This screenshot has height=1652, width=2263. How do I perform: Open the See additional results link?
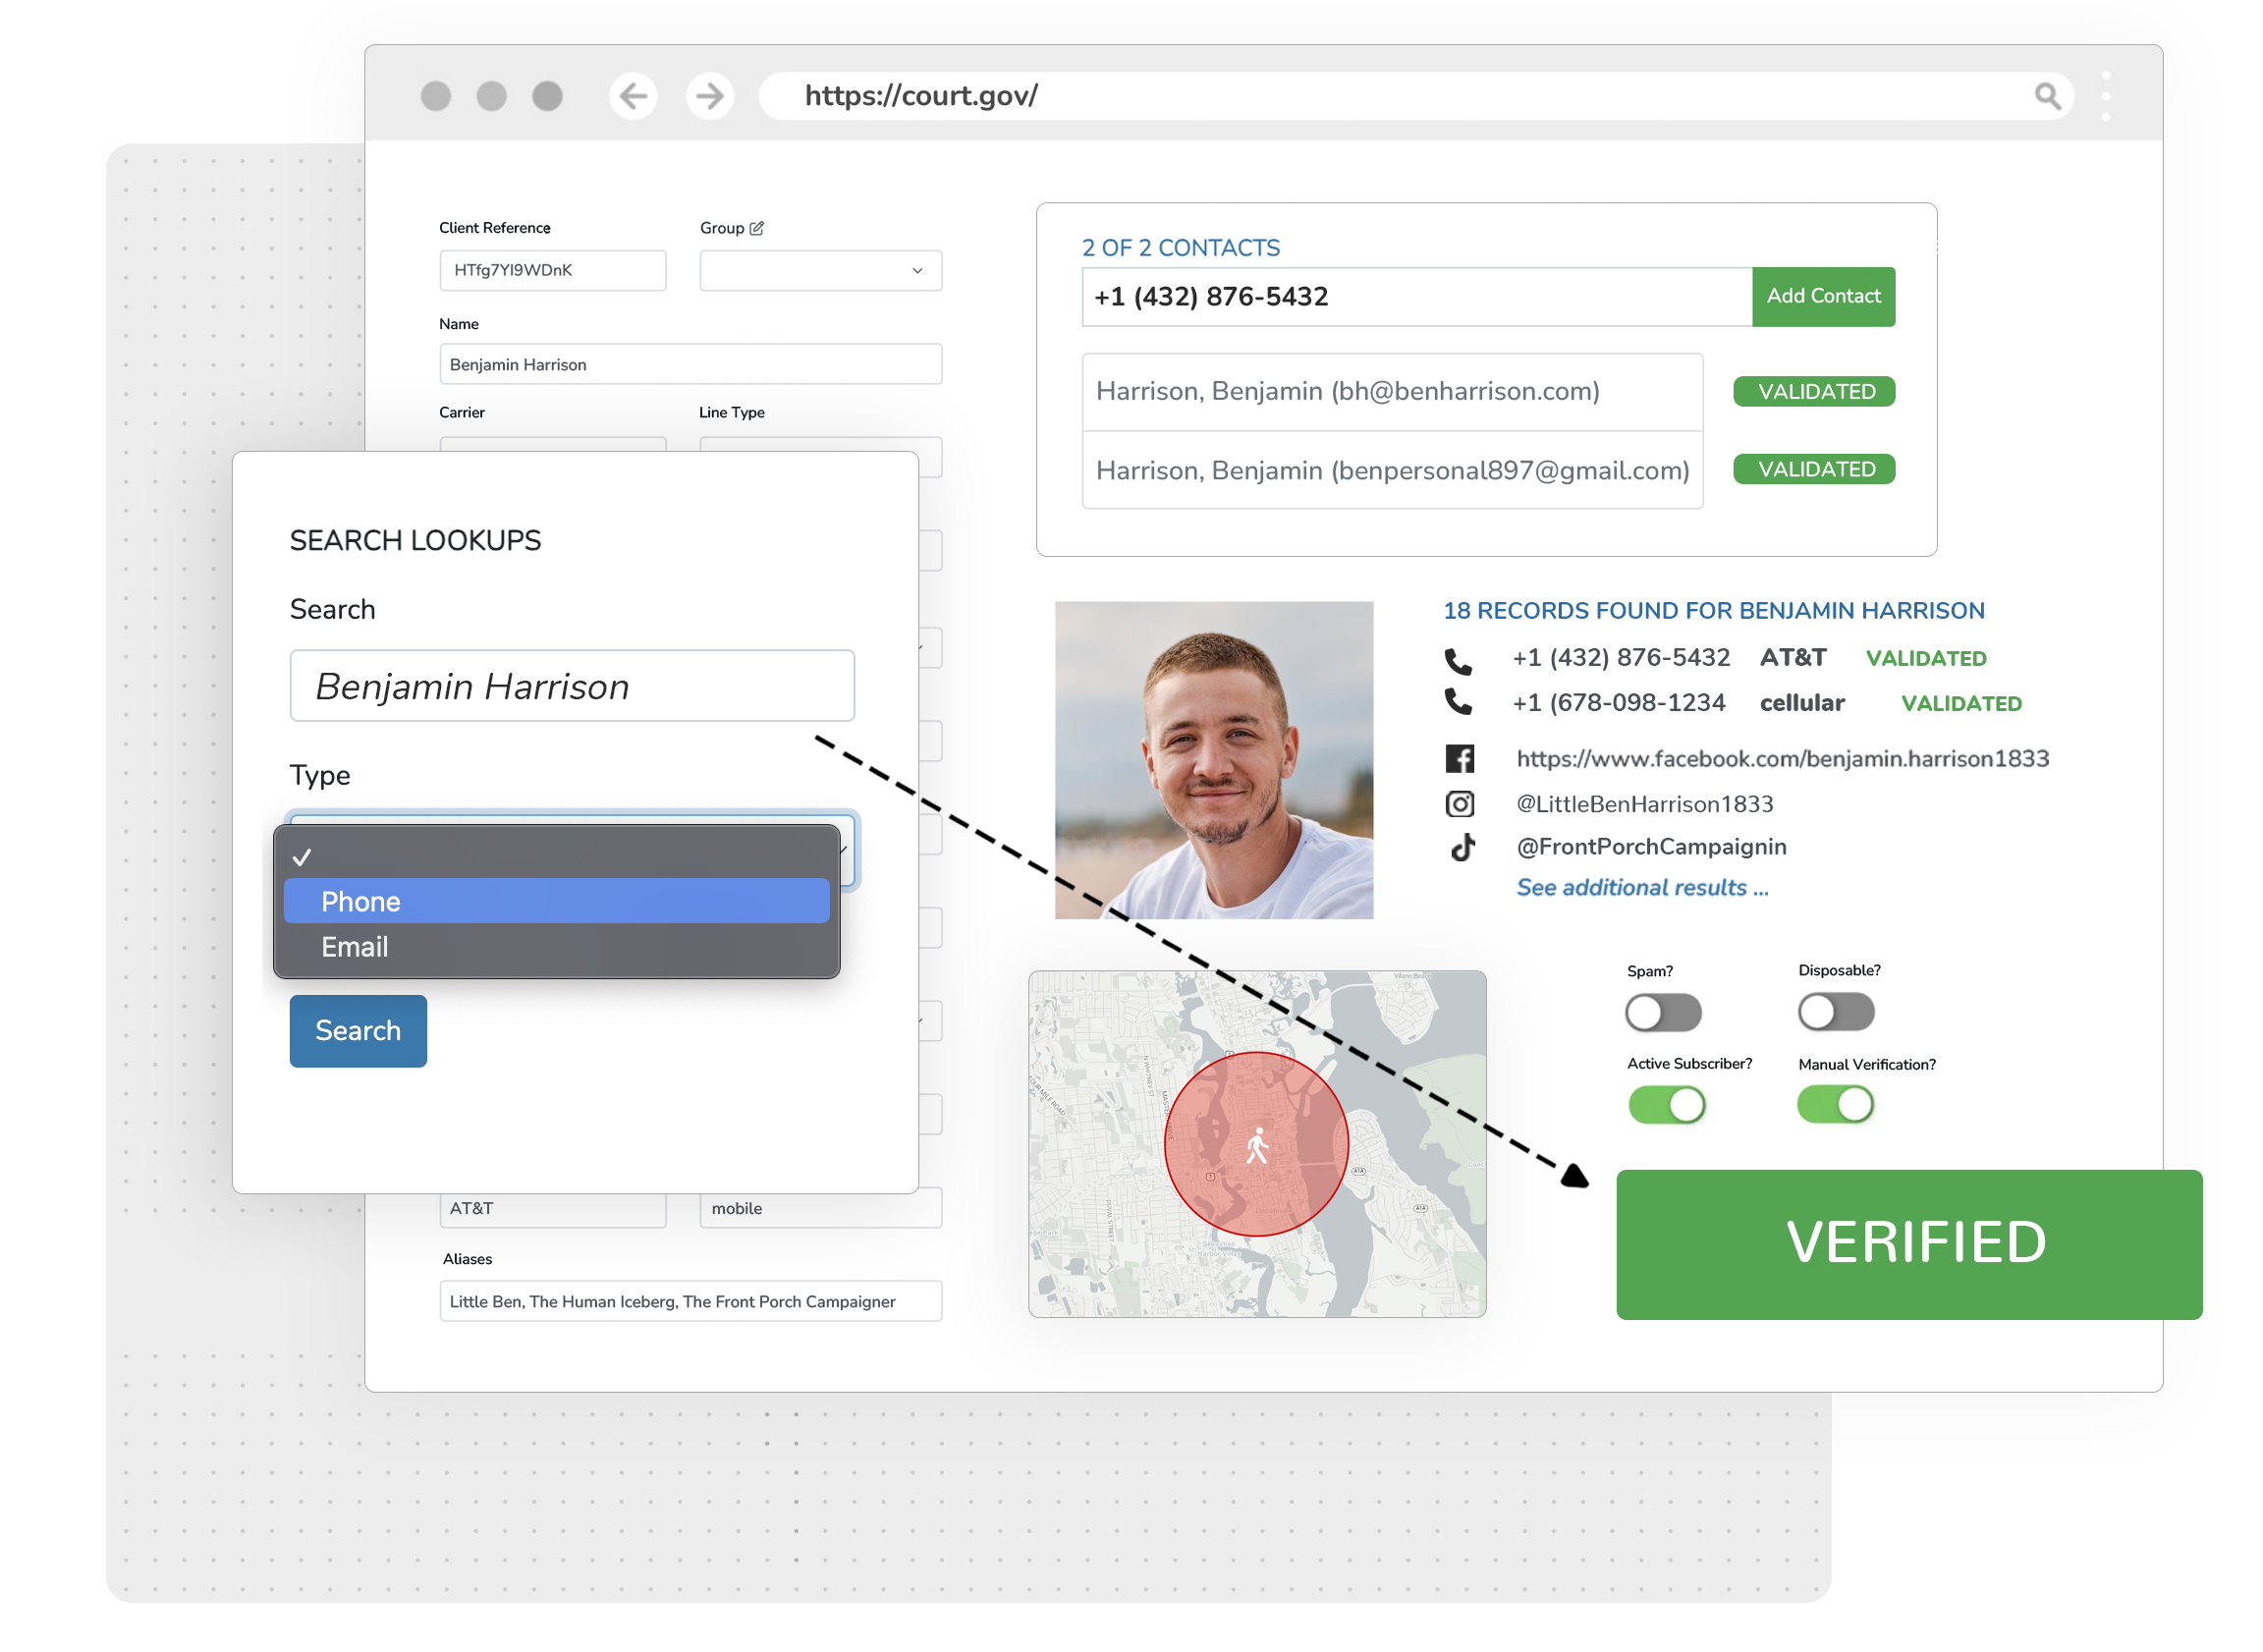coord(1642,888)
